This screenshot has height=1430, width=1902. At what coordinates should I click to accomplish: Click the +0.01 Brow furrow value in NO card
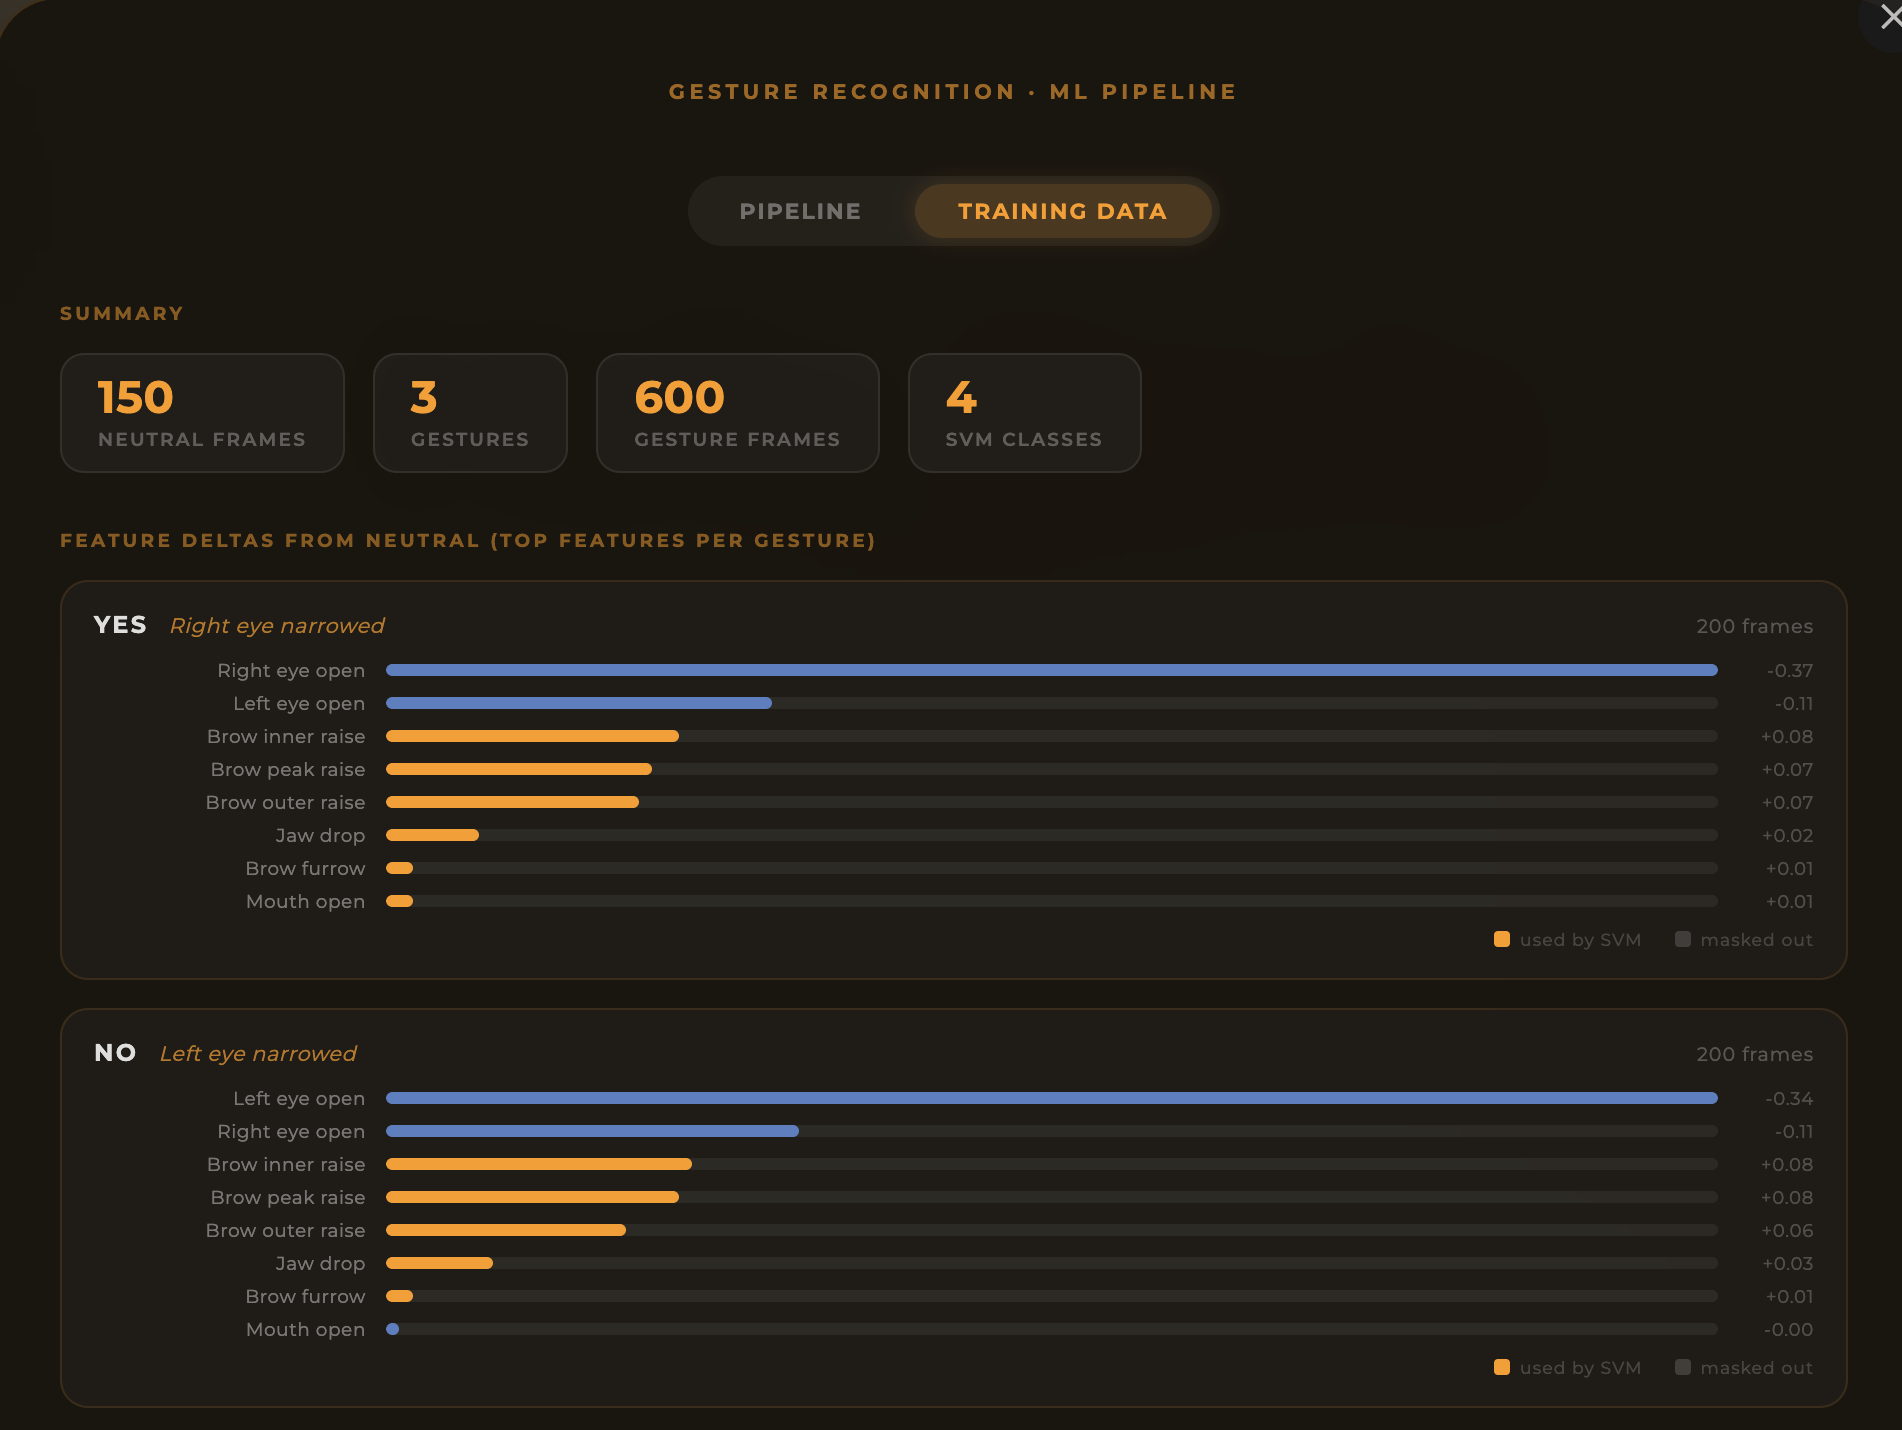tap(1790, 1296)
